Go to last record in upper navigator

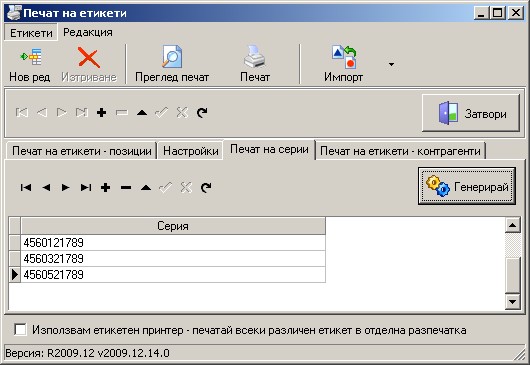tap(81, 113)
